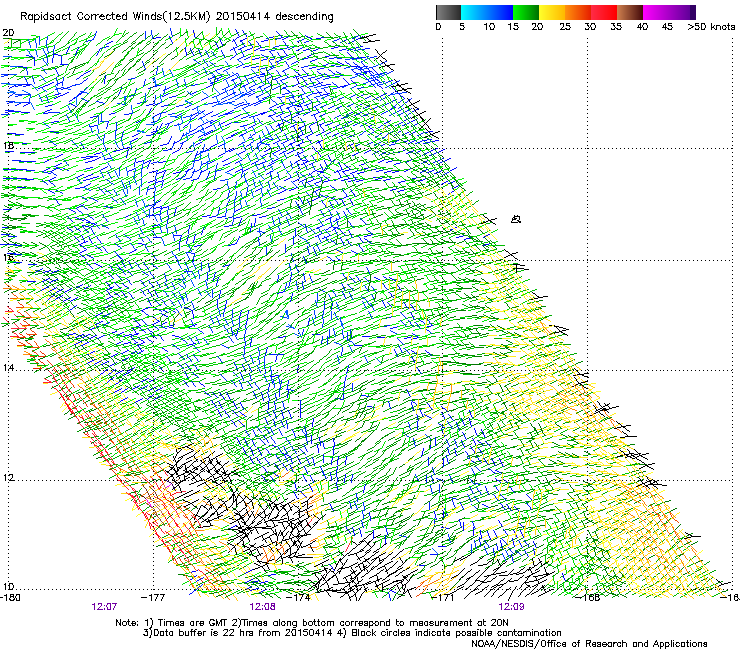740x650 pixels.
Task: Click the purple time label '12:07'
Action: tap(104, 607)
